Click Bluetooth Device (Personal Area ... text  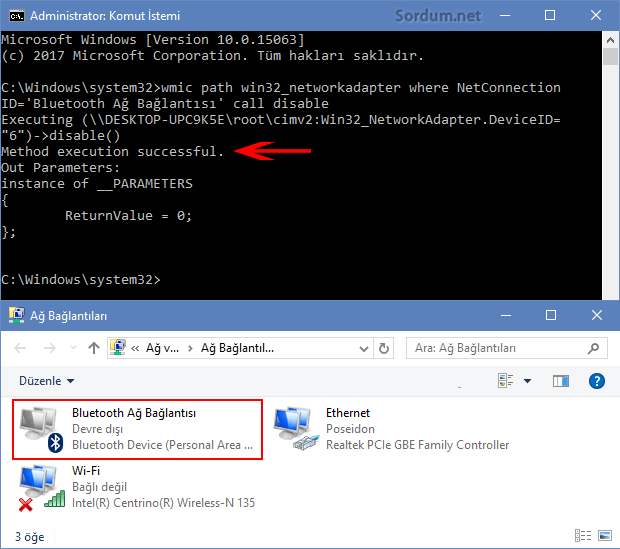162,445
